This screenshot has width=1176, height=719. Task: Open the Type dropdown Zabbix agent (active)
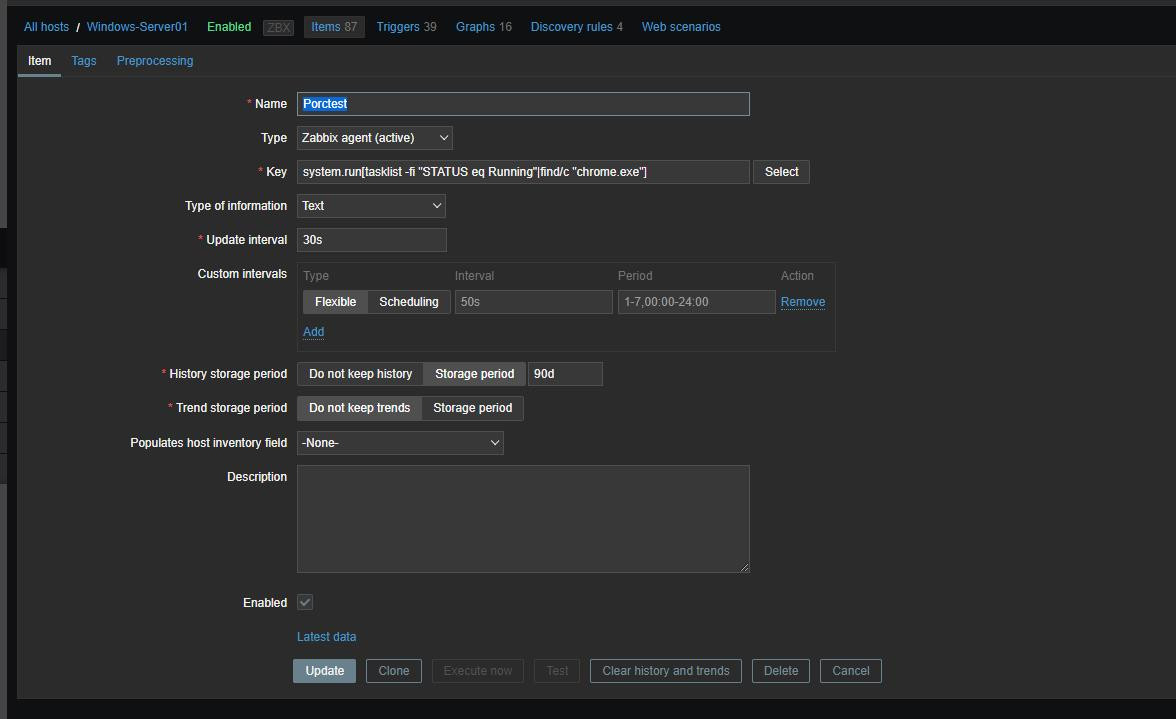(x=374, y=138)
